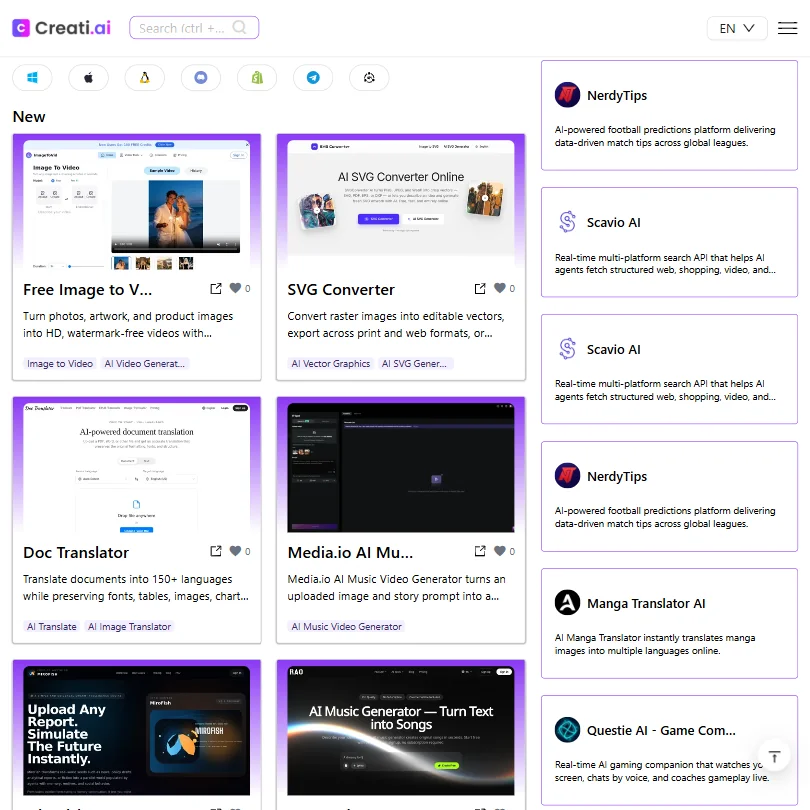Click the lower NerdyTips logo icon
Screen dimensions: 810x810
pyautogui.click(x=567, y=476)
